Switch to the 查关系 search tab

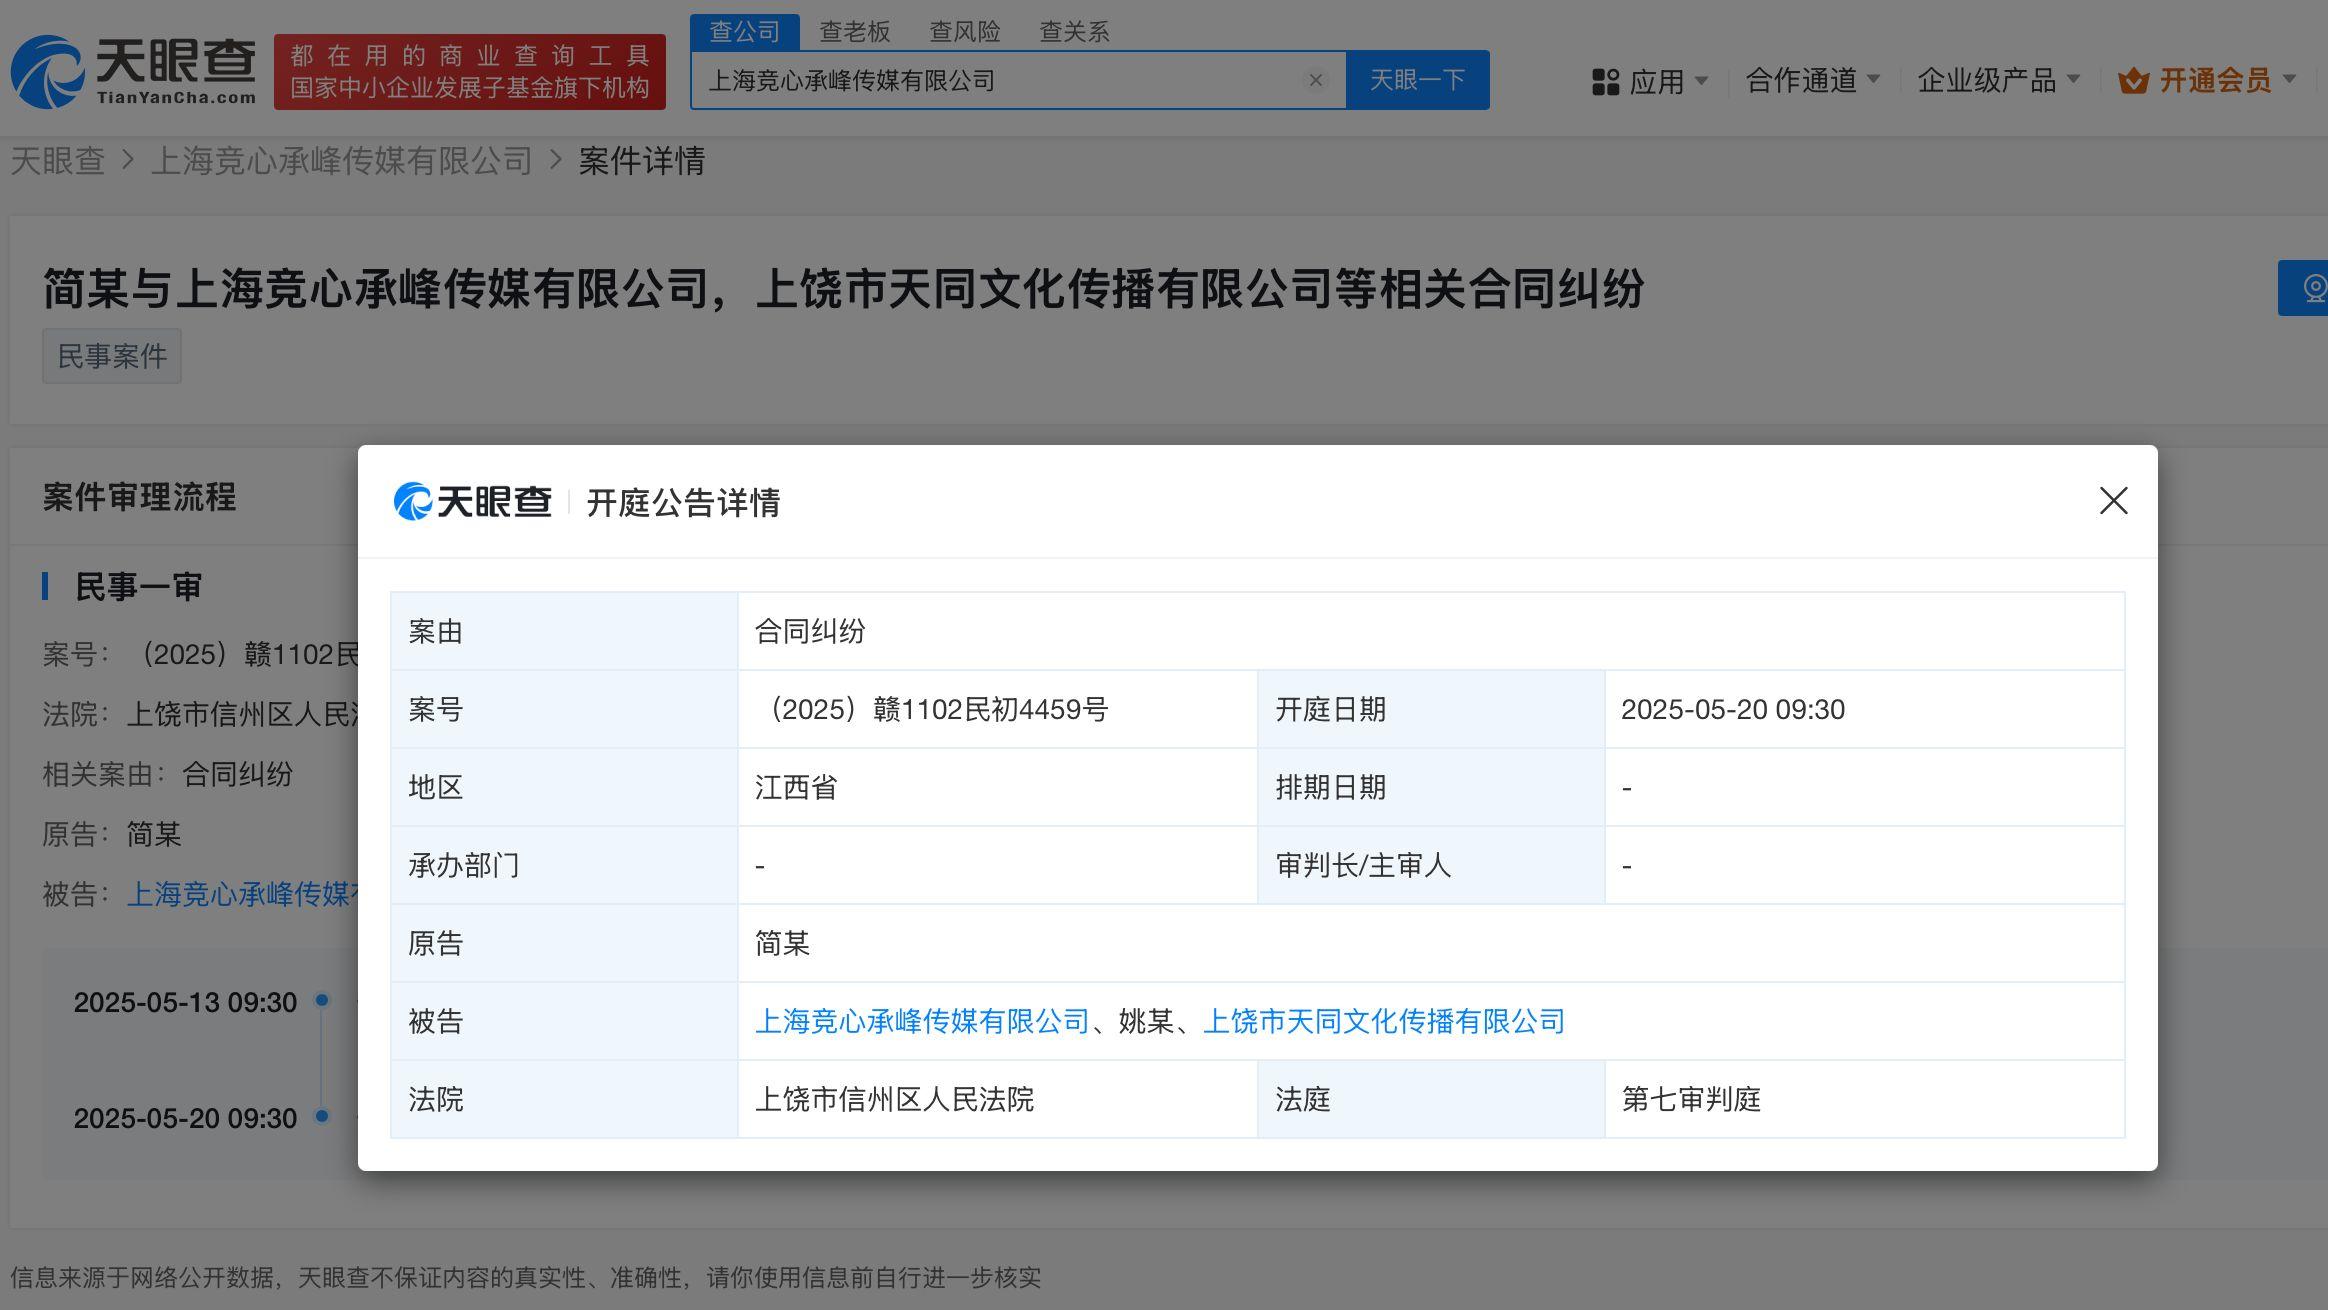click(1075, 32)
